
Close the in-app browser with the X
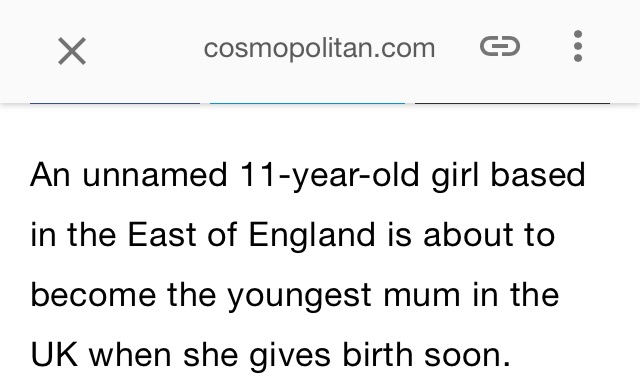pos(72,51)
